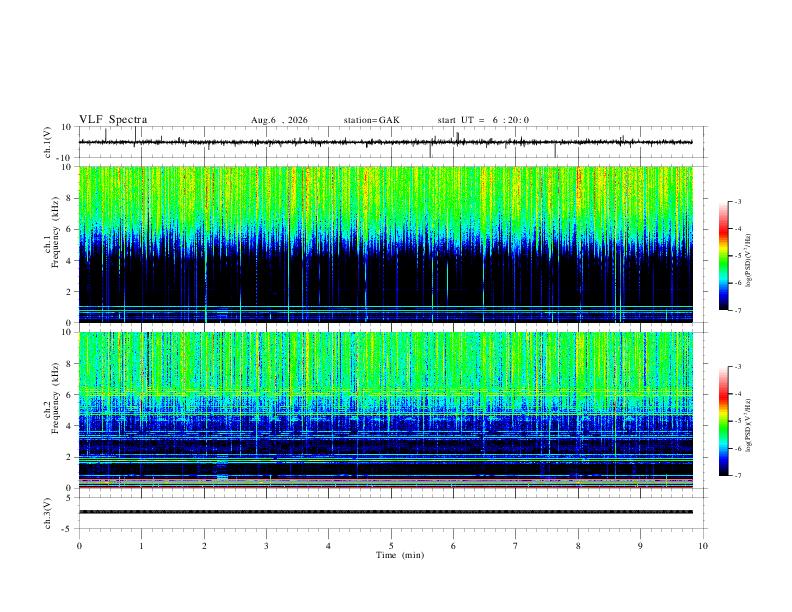Click the 8 minute tick on time axis

pos(578,546)
